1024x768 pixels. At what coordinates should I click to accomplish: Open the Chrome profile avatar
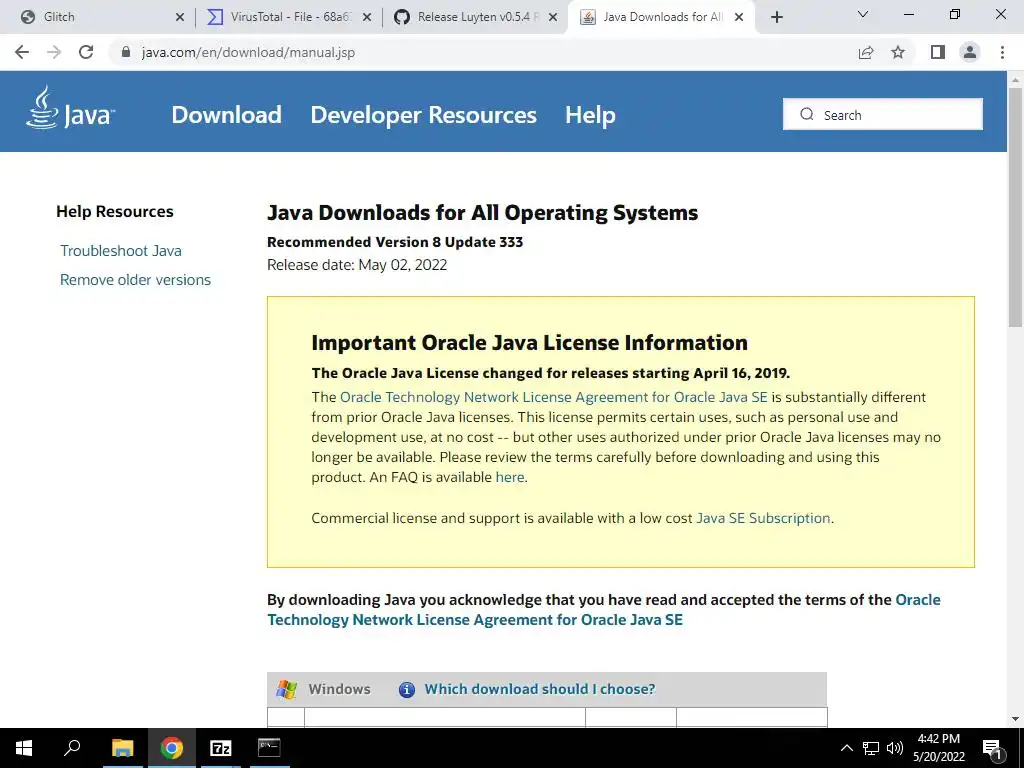click(x=970, y=52)
